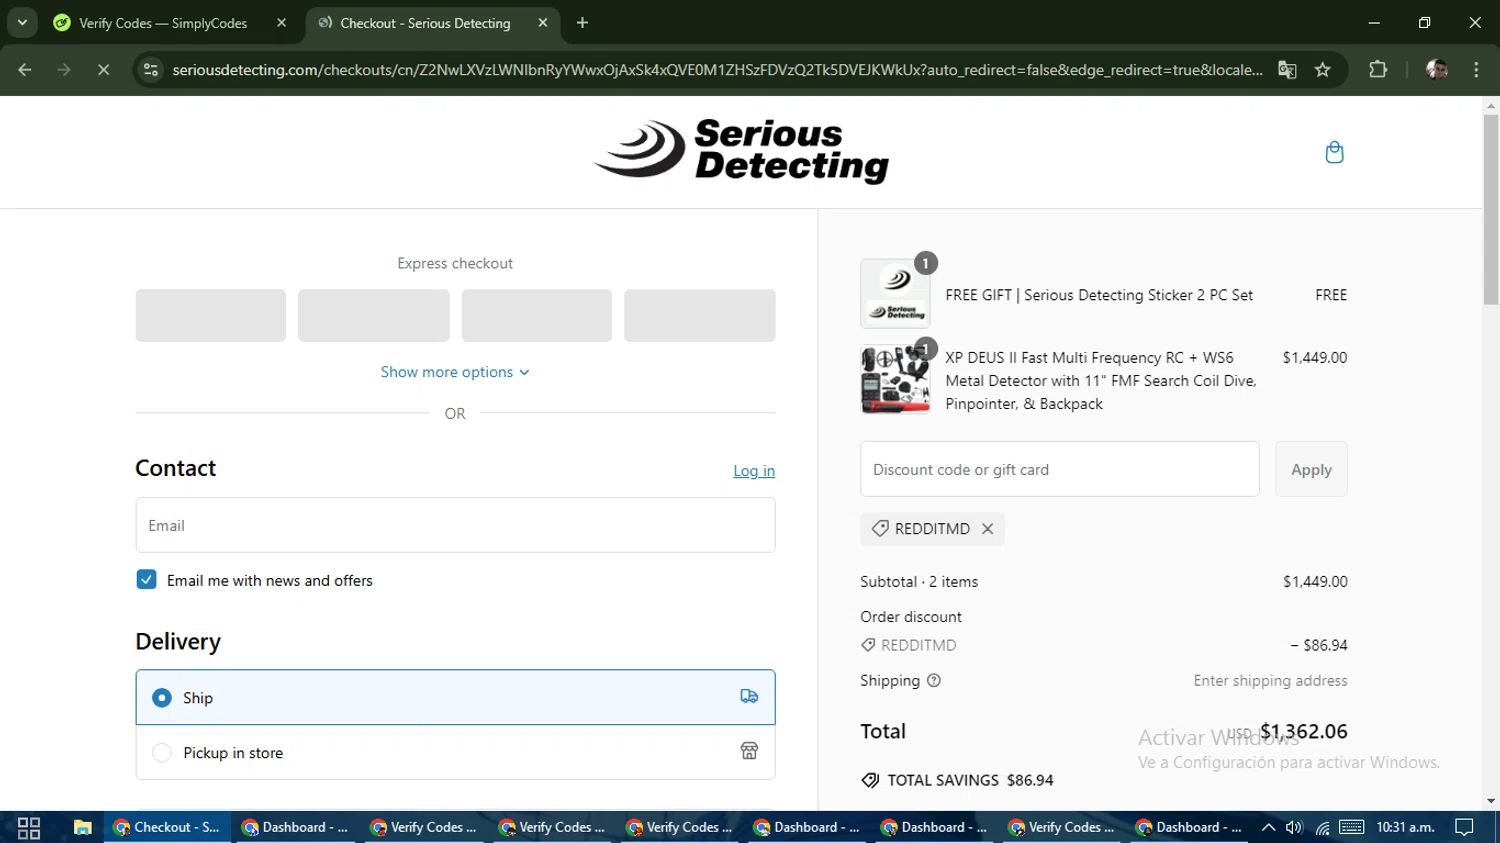1500x843 pixels.
Task: Click the Log in link
Action: click(754, 471)
